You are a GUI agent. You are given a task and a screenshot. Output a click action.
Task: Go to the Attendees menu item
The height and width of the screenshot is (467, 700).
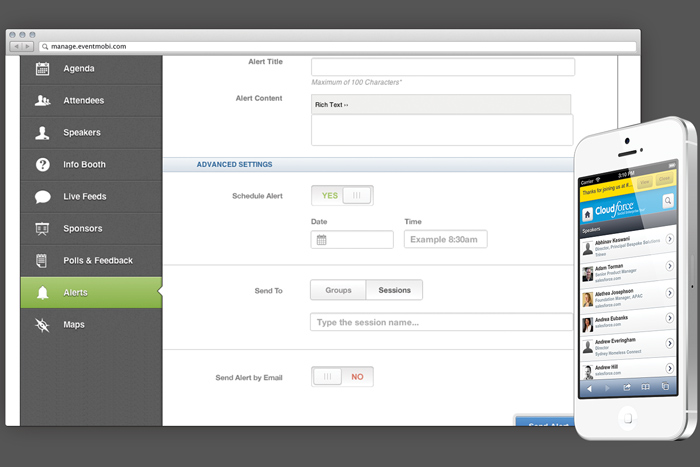pos(91,101)
